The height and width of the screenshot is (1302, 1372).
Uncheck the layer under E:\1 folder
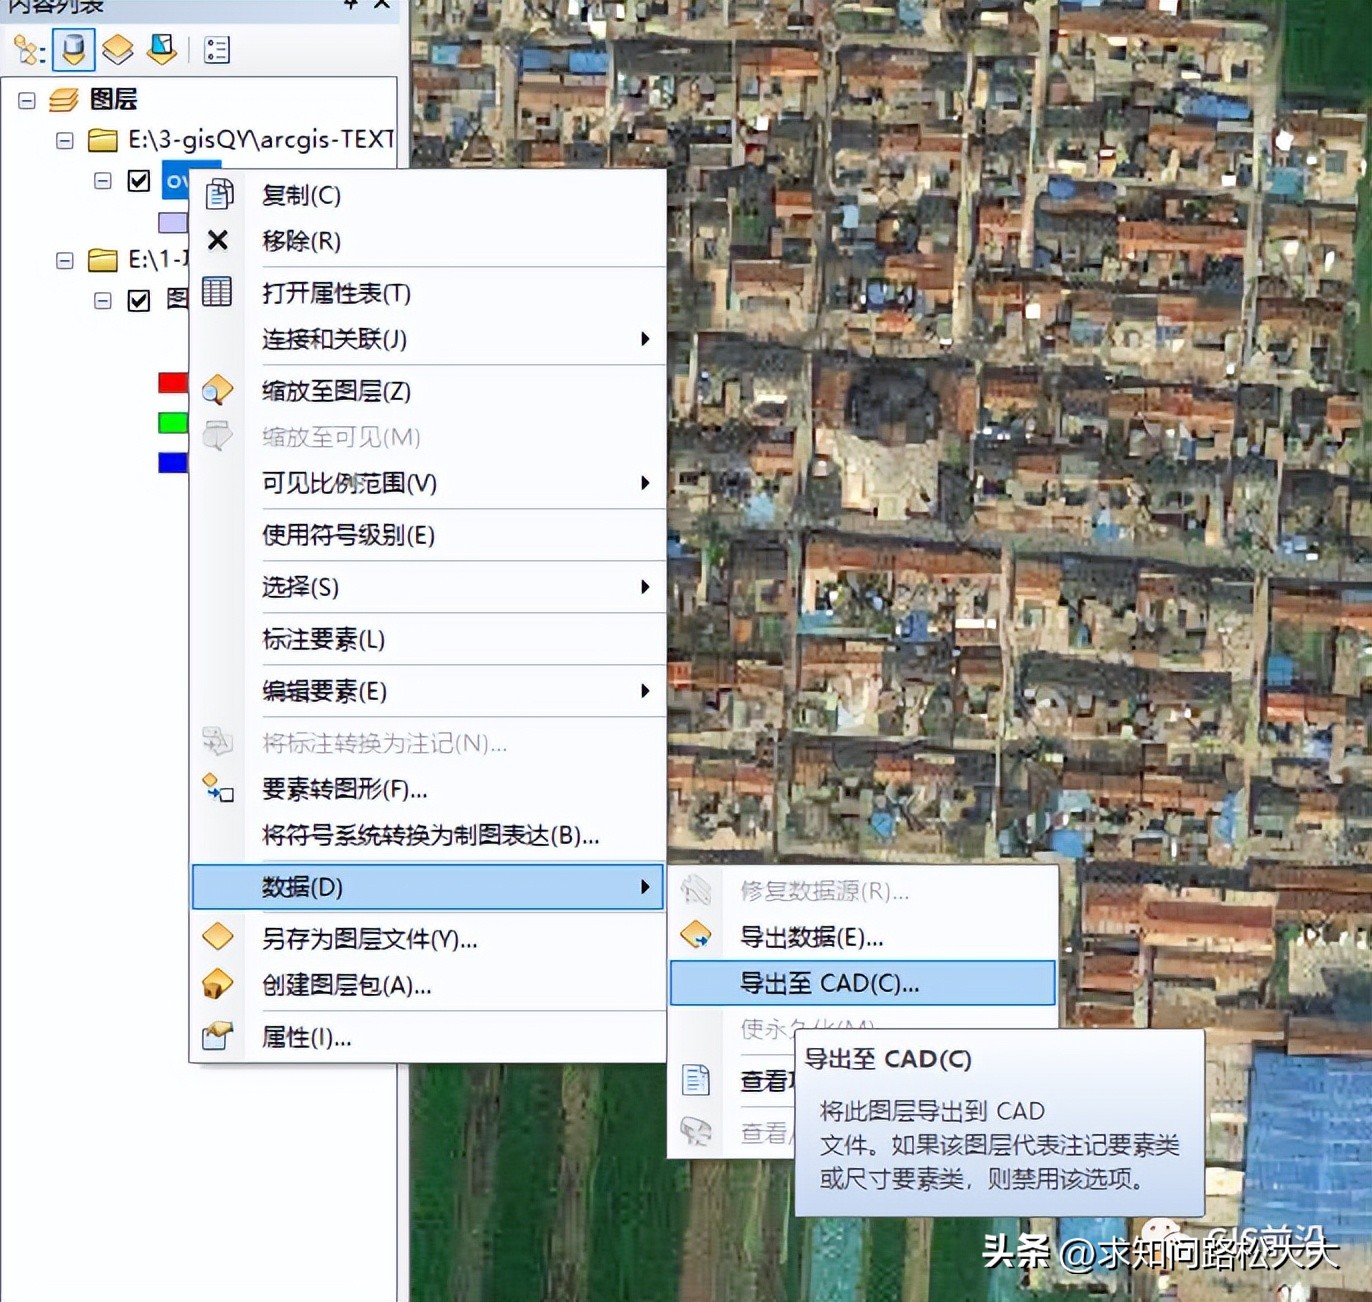click(139, 300)
